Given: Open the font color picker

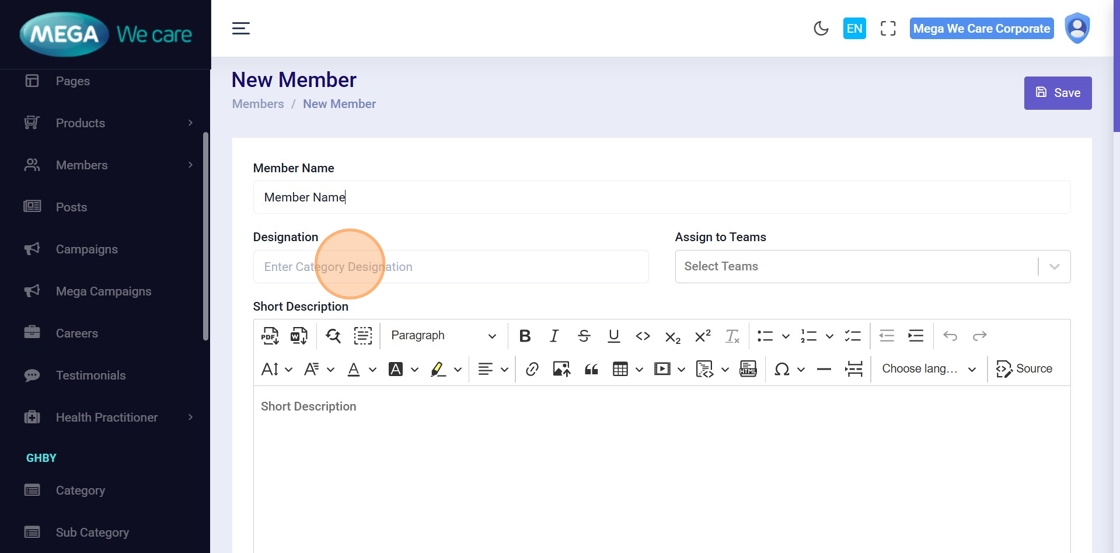Looking at the screenshot, I should [x=354, y=369].
